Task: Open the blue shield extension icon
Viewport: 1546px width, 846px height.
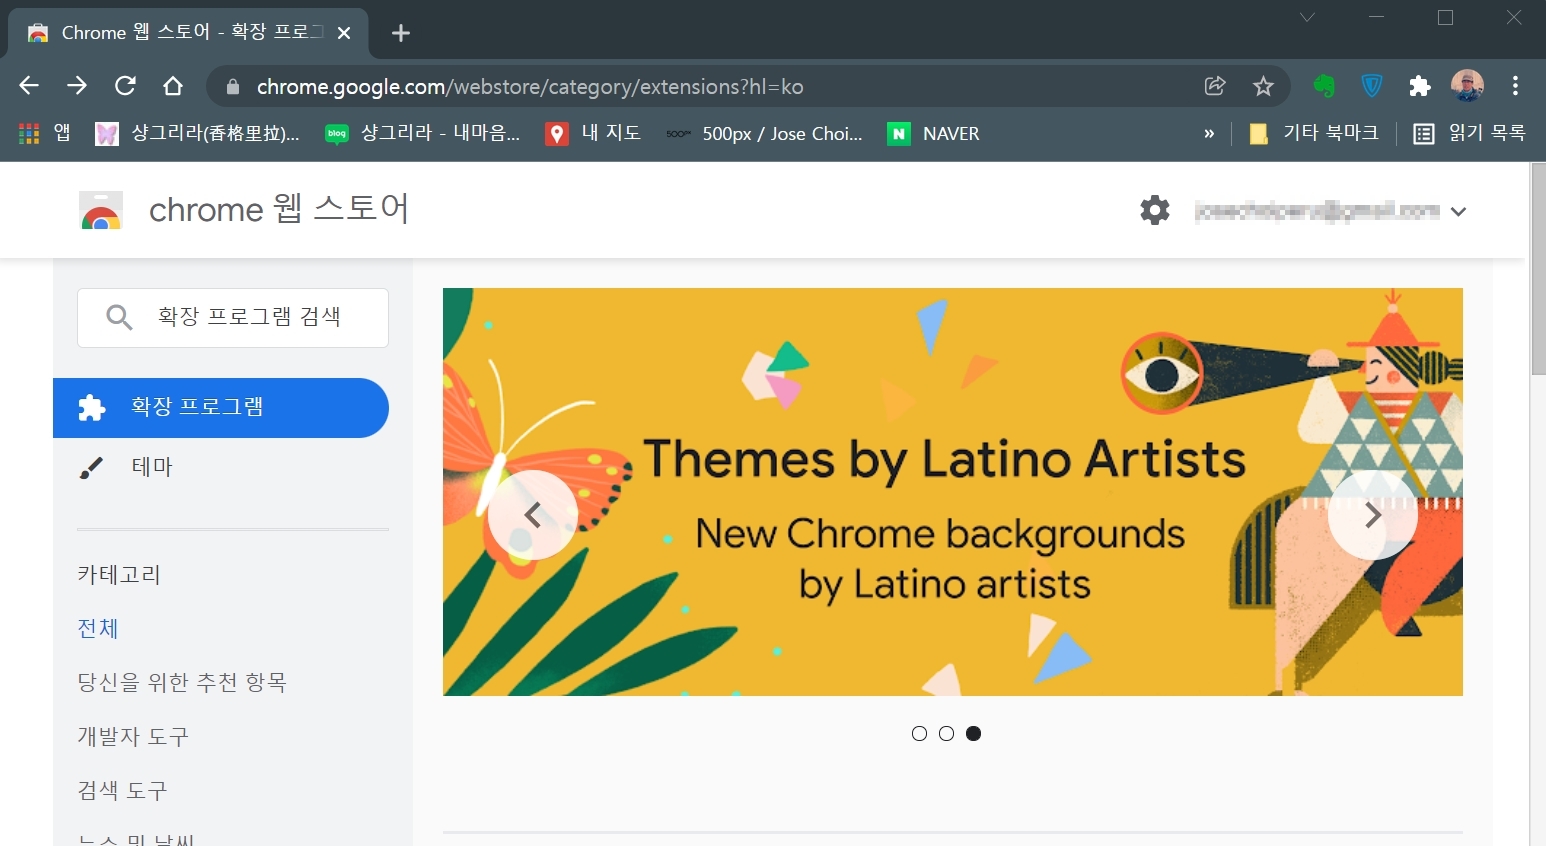Action: click(1372, 86)
